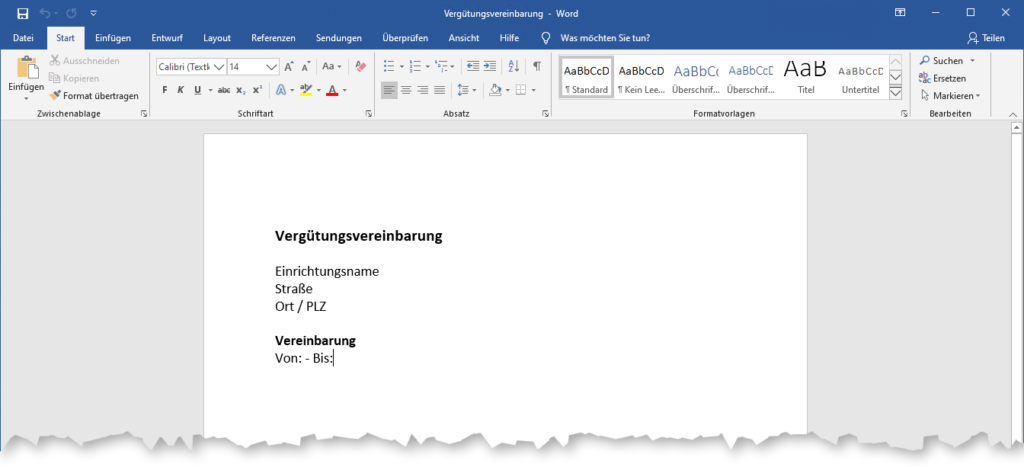This screenshot has width=1024, height=467.
Task: Open the Überprüfen tab
Action: pyautogui.click(x=405, y=38)
